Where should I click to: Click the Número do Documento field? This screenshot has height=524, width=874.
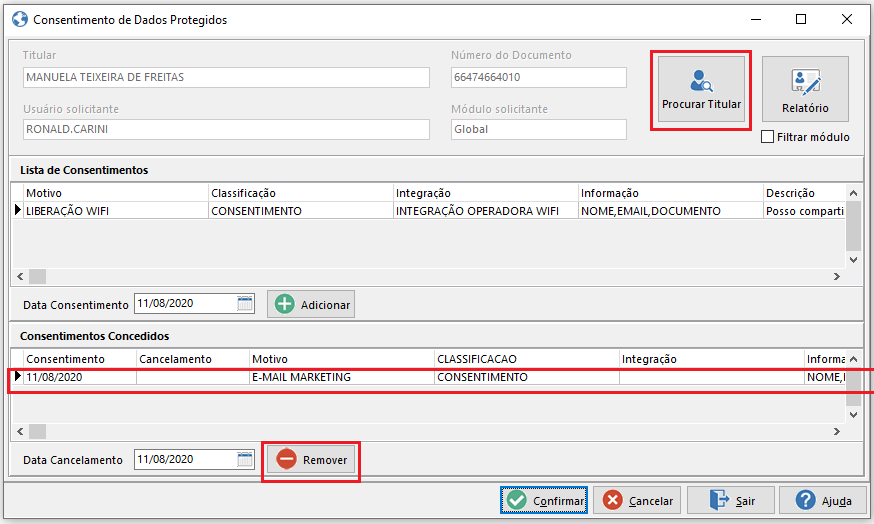point(538,77)
